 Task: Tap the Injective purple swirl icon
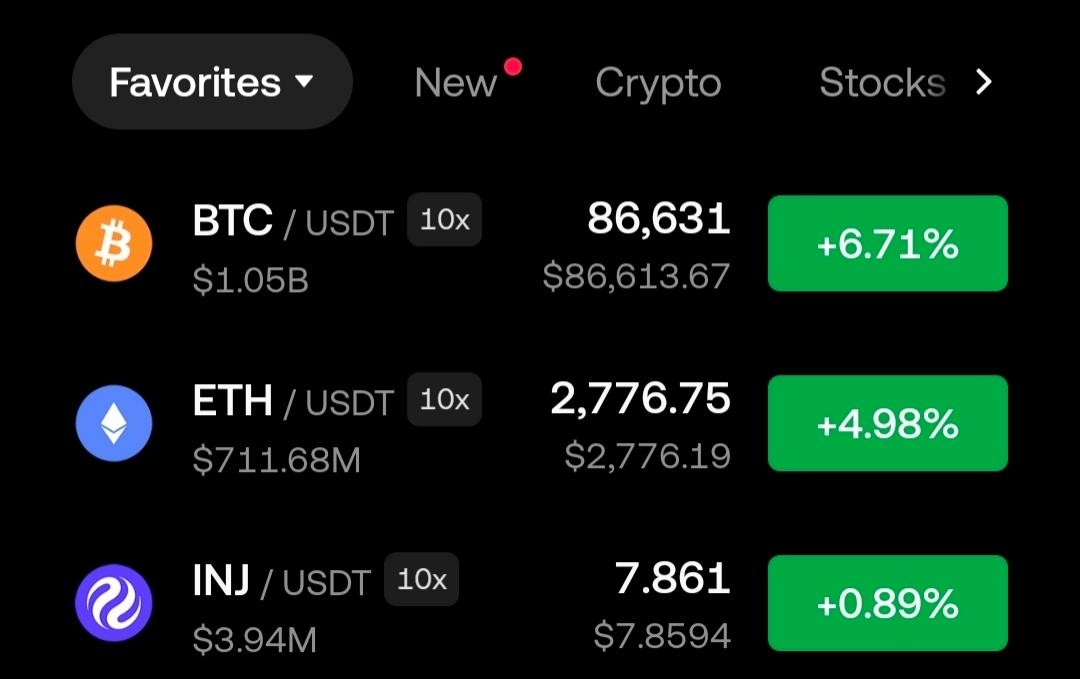pyautogui.click(x=114, y=603)
